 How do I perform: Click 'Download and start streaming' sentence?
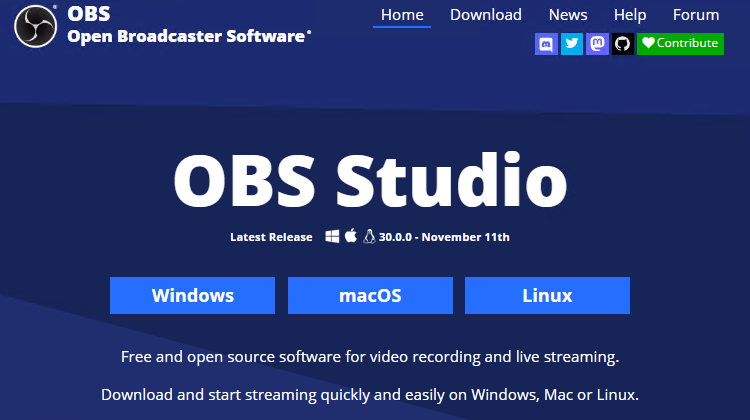coord(370,395)
